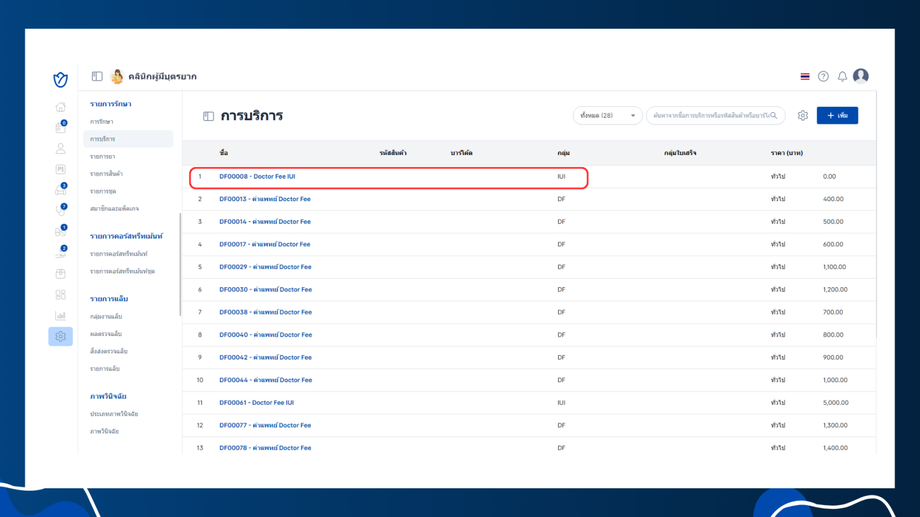Open the ทั้งหมด (28) filter dropdown

click(x=607, y=116)
